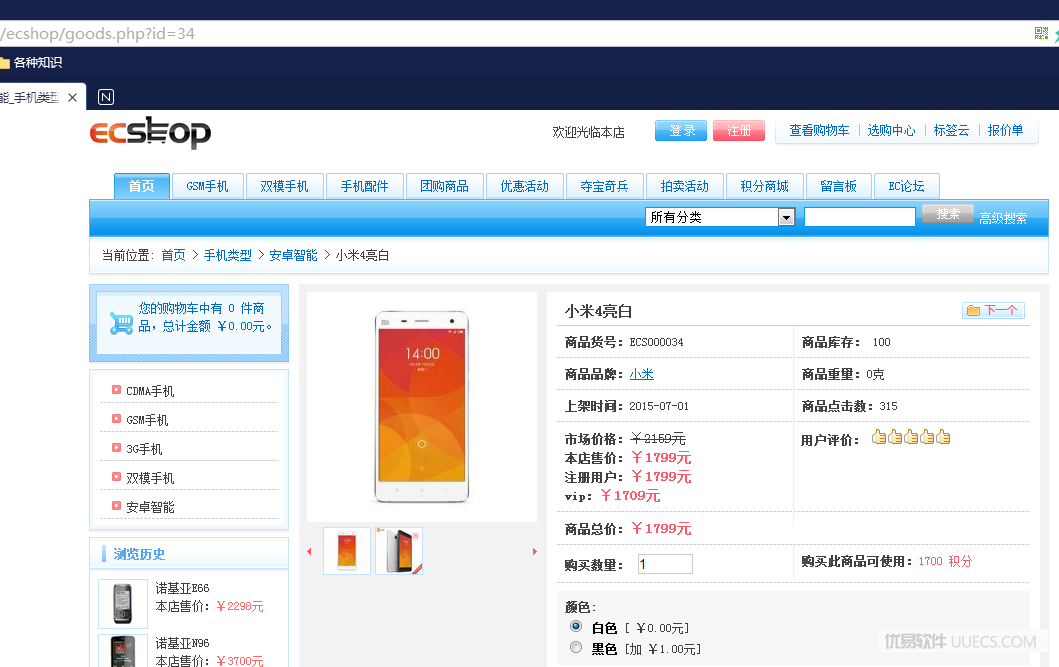Open 双模手机 category in sidebar
Image resolution: width=1059 pixels, height=667 pixels.
click(x=150, y=478)
